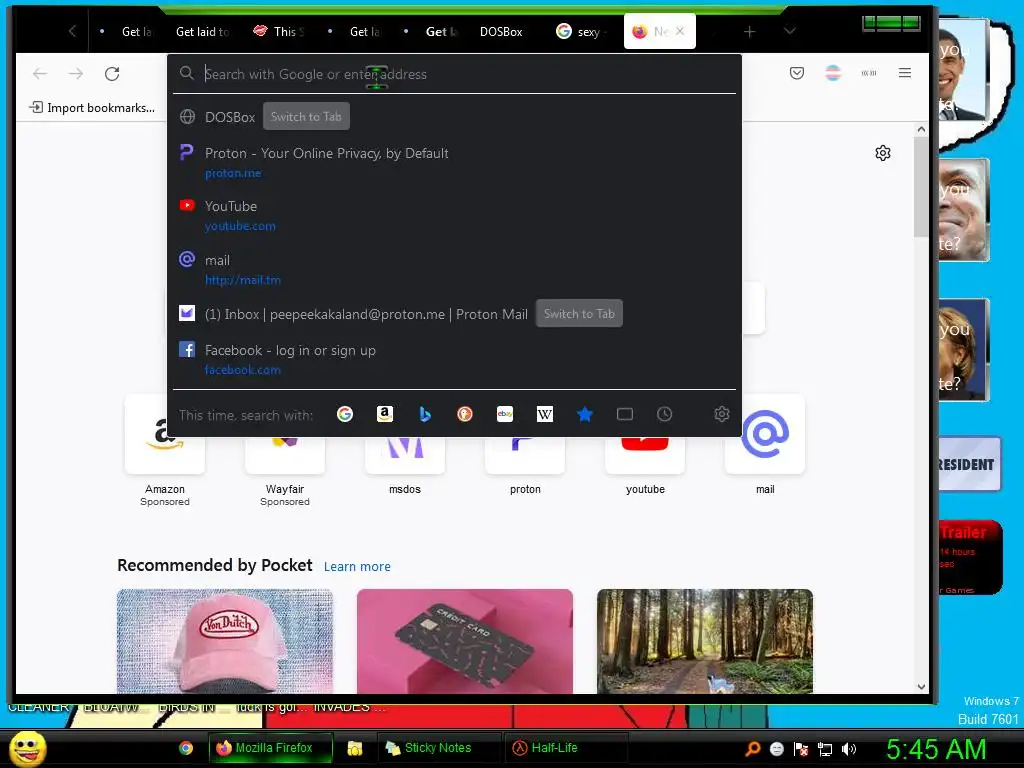Open the Half-Life taskbar button
Image resolution: width=1024 pixels, height=768 pixels.
[x=566, y=748]
